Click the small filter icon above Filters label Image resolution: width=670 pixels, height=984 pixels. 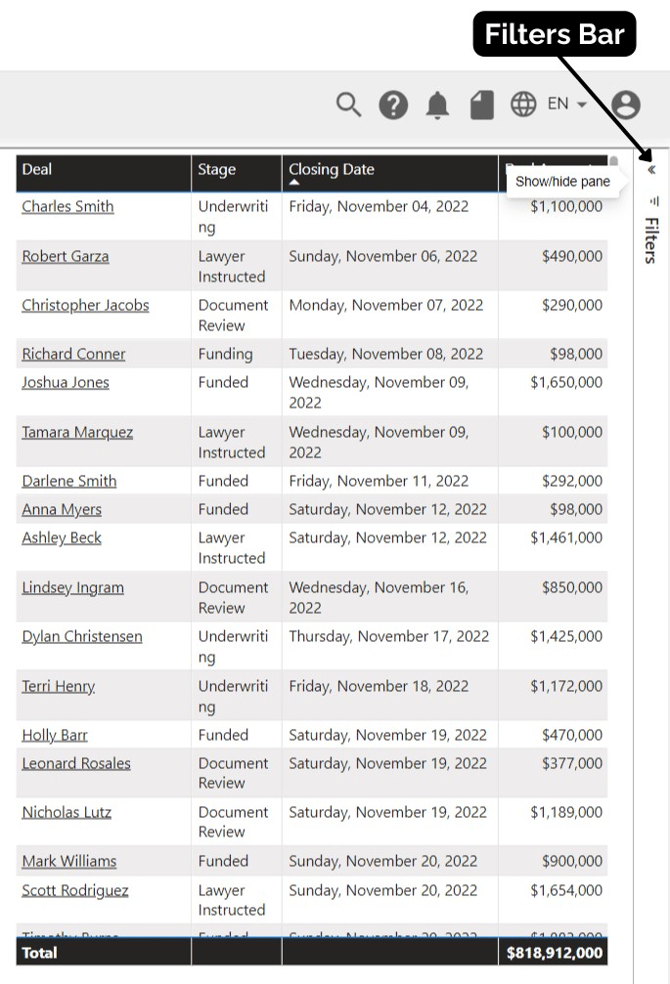pos(654,201)
